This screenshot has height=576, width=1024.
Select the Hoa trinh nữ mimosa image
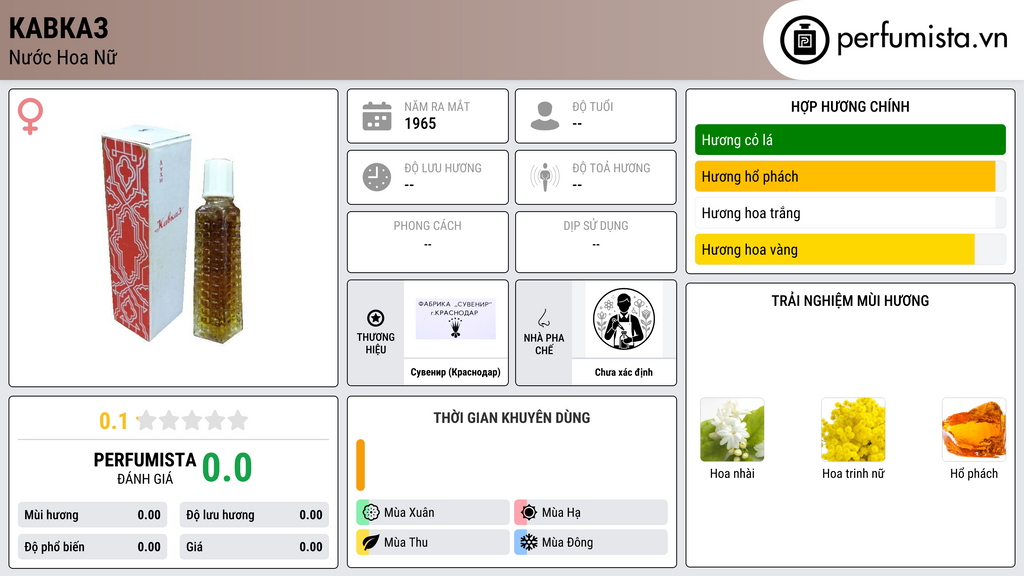(x=853, y=430)
